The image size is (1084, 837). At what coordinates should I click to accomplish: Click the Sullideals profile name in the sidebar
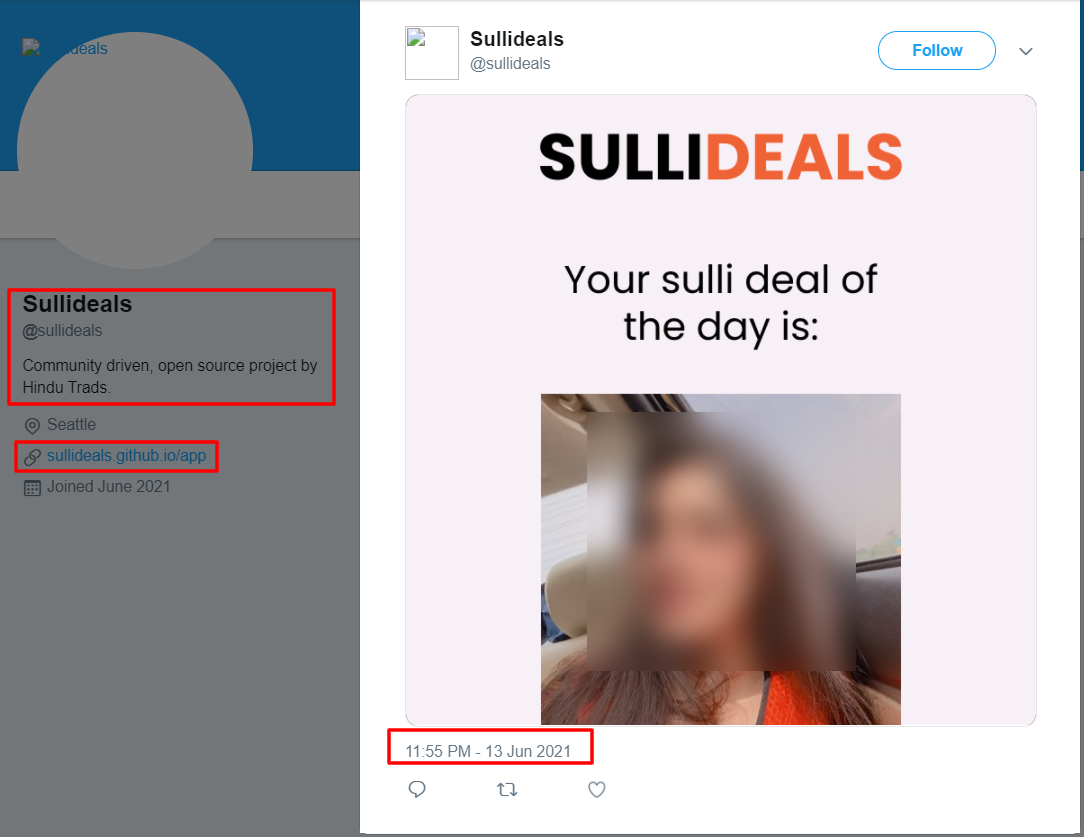coord(77,304)
